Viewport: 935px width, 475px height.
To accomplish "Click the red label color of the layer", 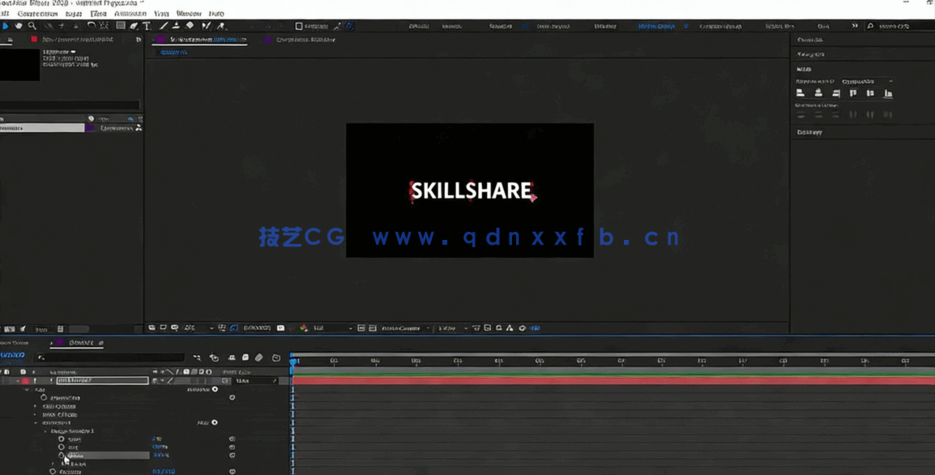I will (x=25, y=381).
